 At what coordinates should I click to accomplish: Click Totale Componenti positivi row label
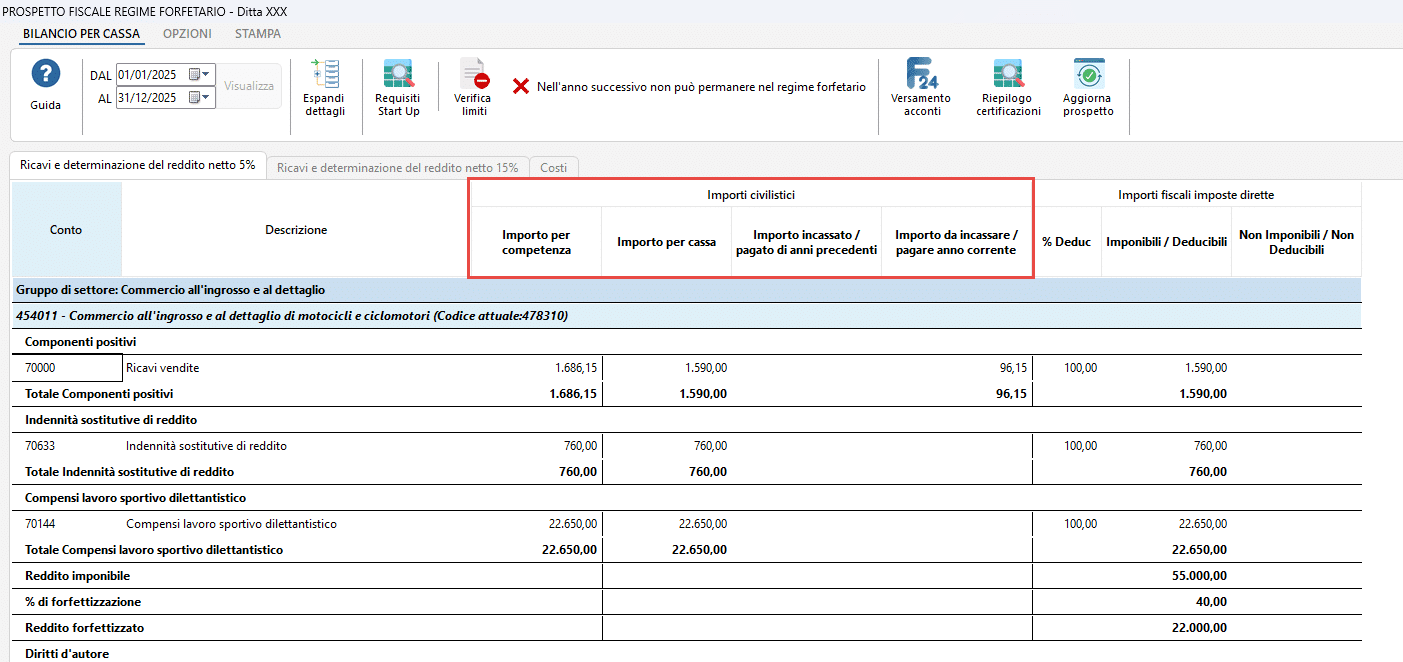click(x=99, y=394)
